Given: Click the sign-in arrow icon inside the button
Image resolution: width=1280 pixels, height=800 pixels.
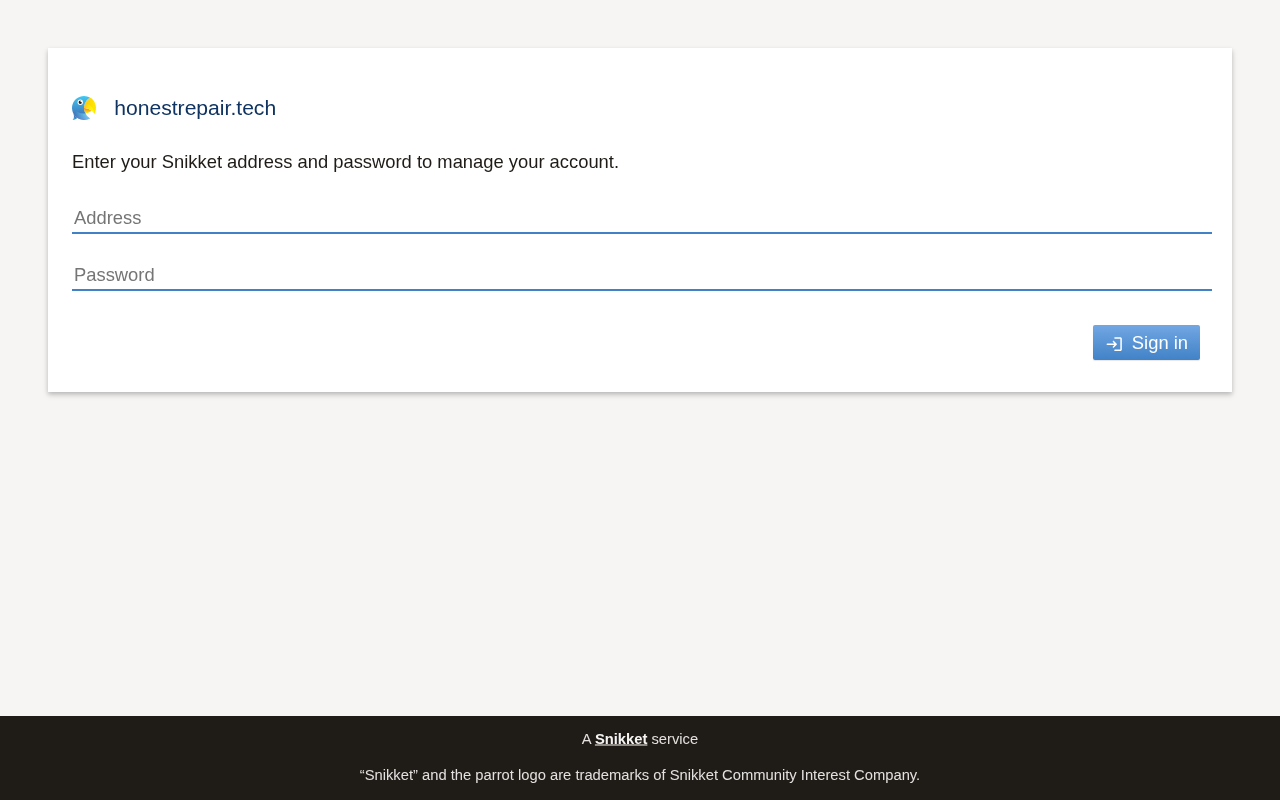Looking at the screenshot, I should 1114,344.
